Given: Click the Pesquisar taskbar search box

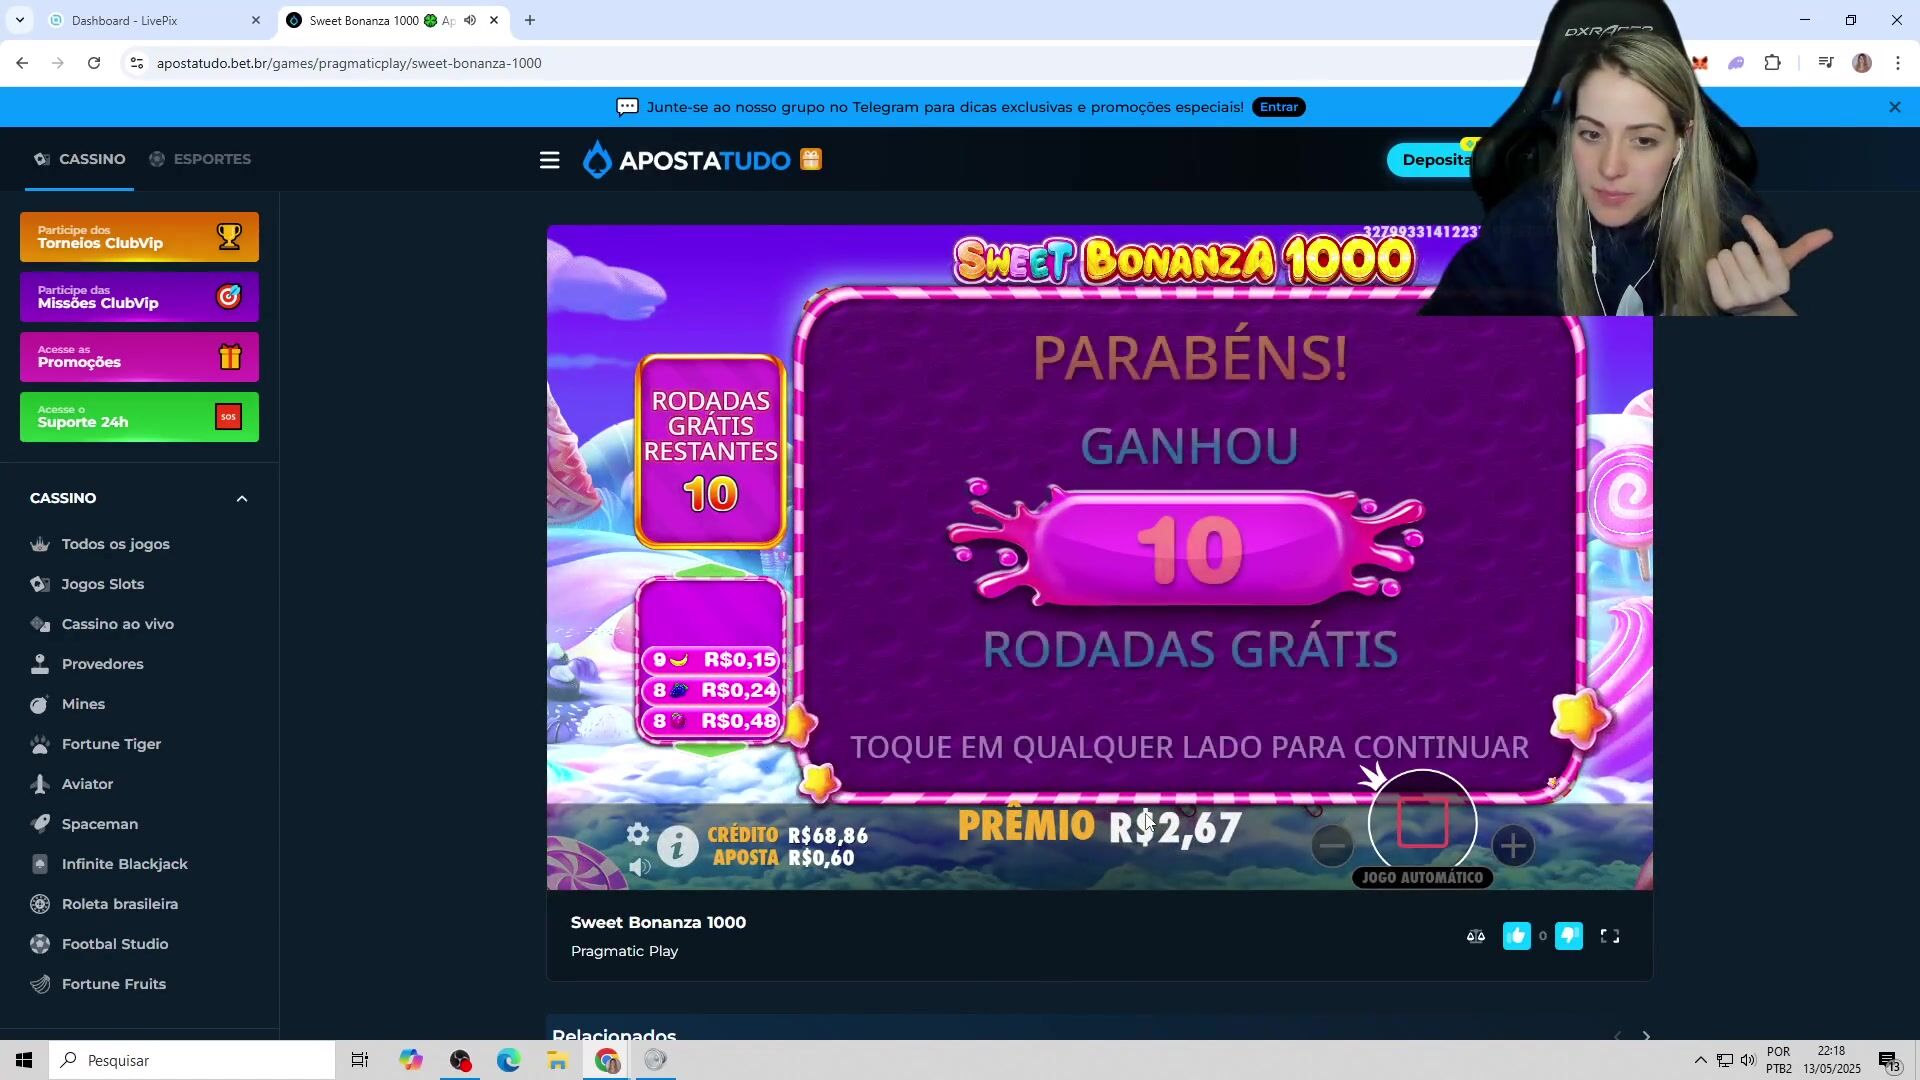Looking at the screenshot, I should [x=192, y=1060].
